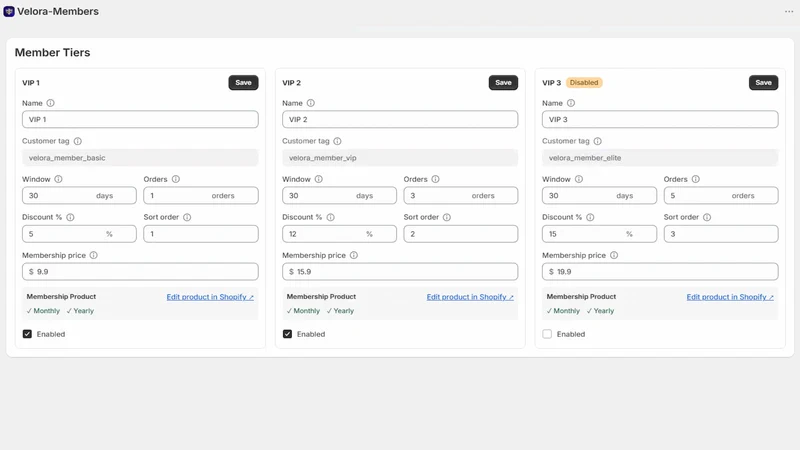
Task: Show info icon for VIP 3 Discount %
Action: pos(590,217)
